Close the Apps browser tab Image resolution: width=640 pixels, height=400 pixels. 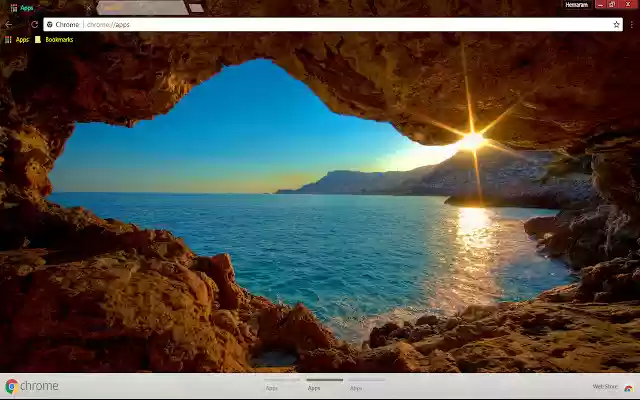pos(89,8)
